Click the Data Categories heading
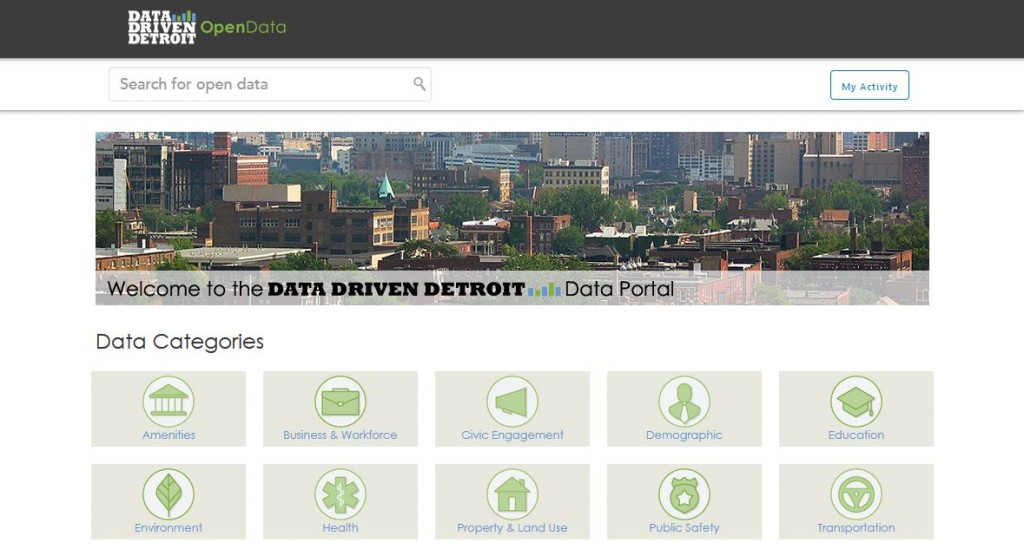 tap(180, 341)
